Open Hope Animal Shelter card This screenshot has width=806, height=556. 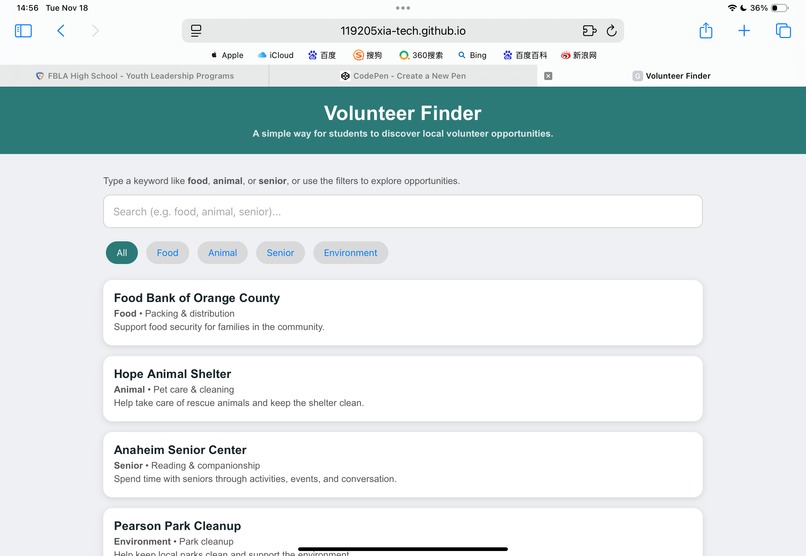[x=402, y=388]
